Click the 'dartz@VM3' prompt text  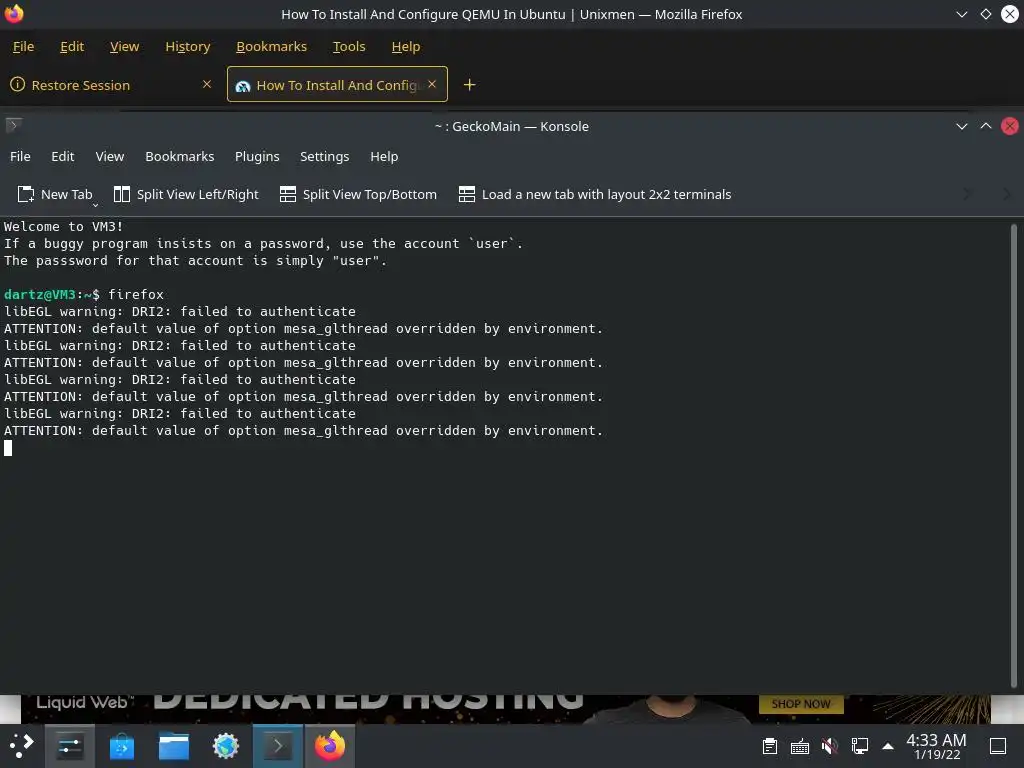[x=40, y=295]
